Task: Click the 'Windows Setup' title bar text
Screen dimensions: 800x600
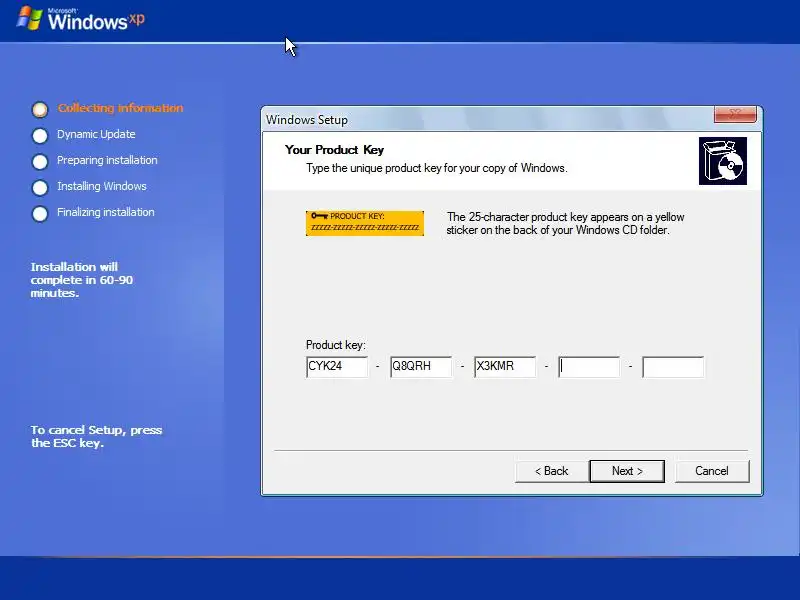Action: click(307, 120)
